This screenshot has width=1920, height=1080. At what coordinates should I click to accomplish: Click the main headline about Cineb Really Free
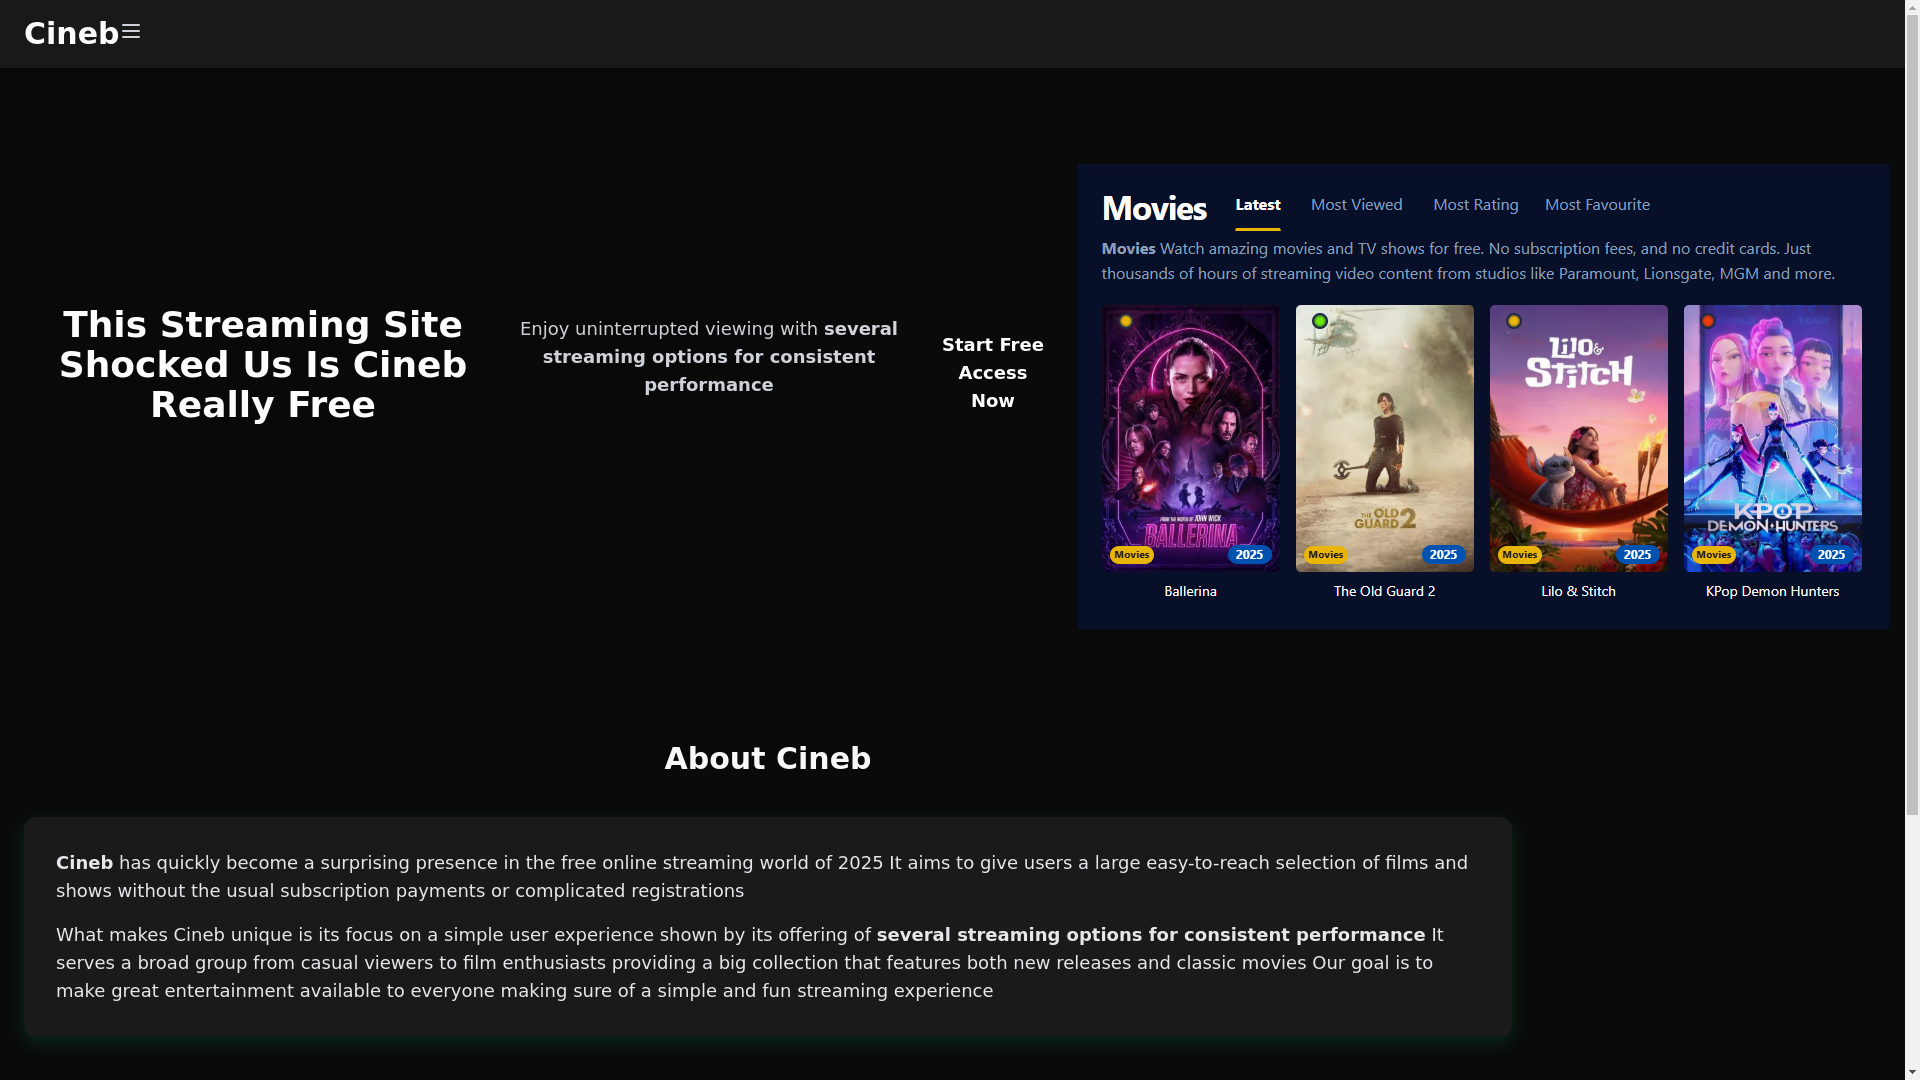click(263, 365)
